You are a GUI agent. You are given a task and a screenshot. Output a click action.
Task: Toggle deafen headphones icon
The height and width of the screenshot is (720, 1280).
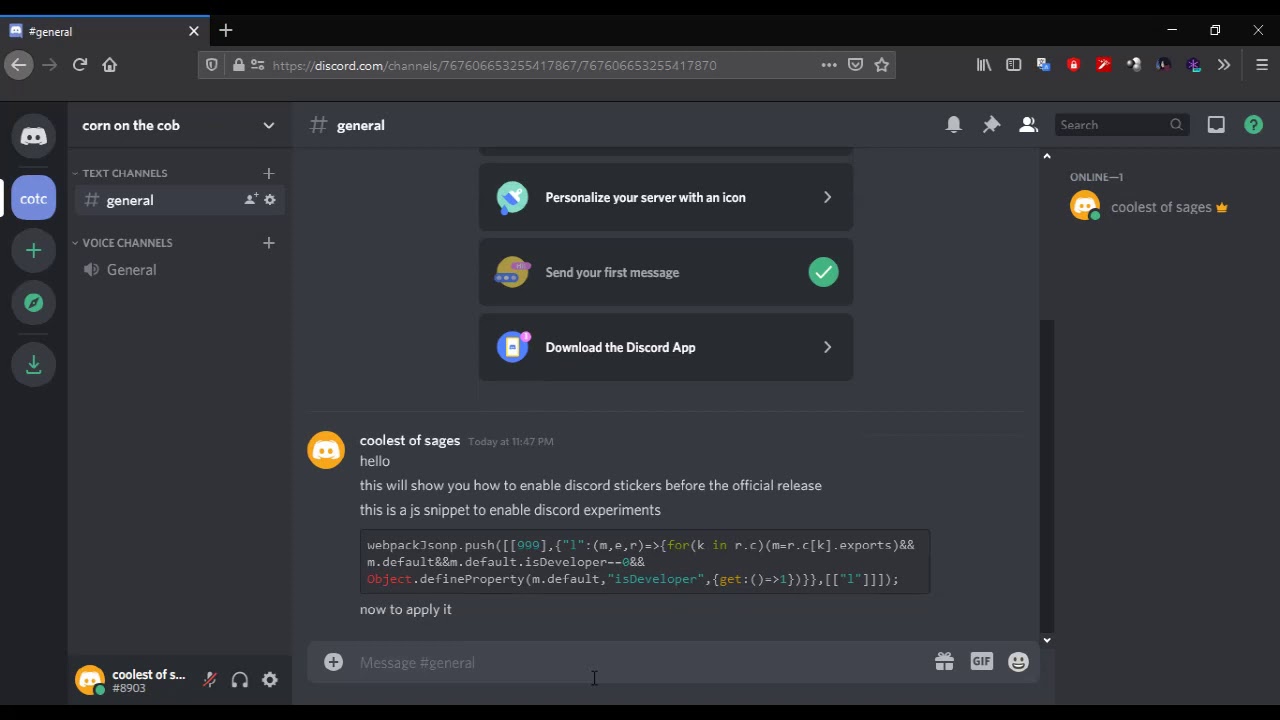click(x=240, y=680)
